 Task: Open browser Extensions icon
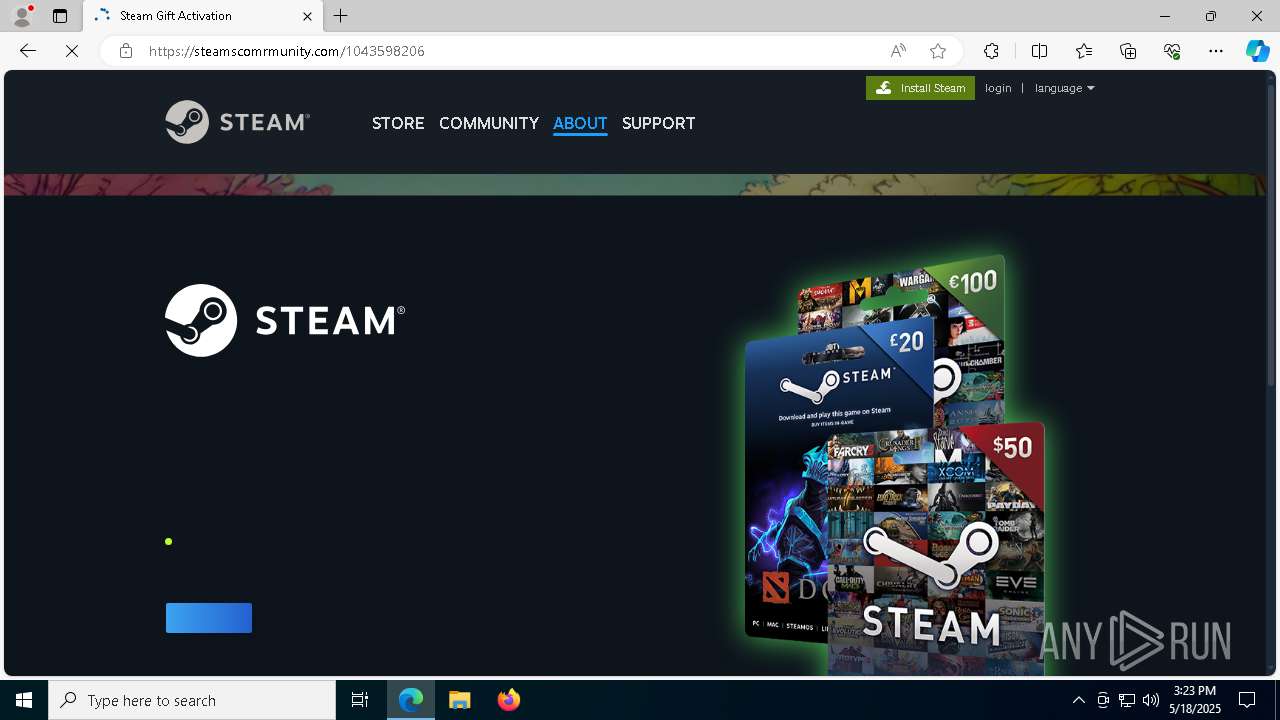(x=991, y=51)
